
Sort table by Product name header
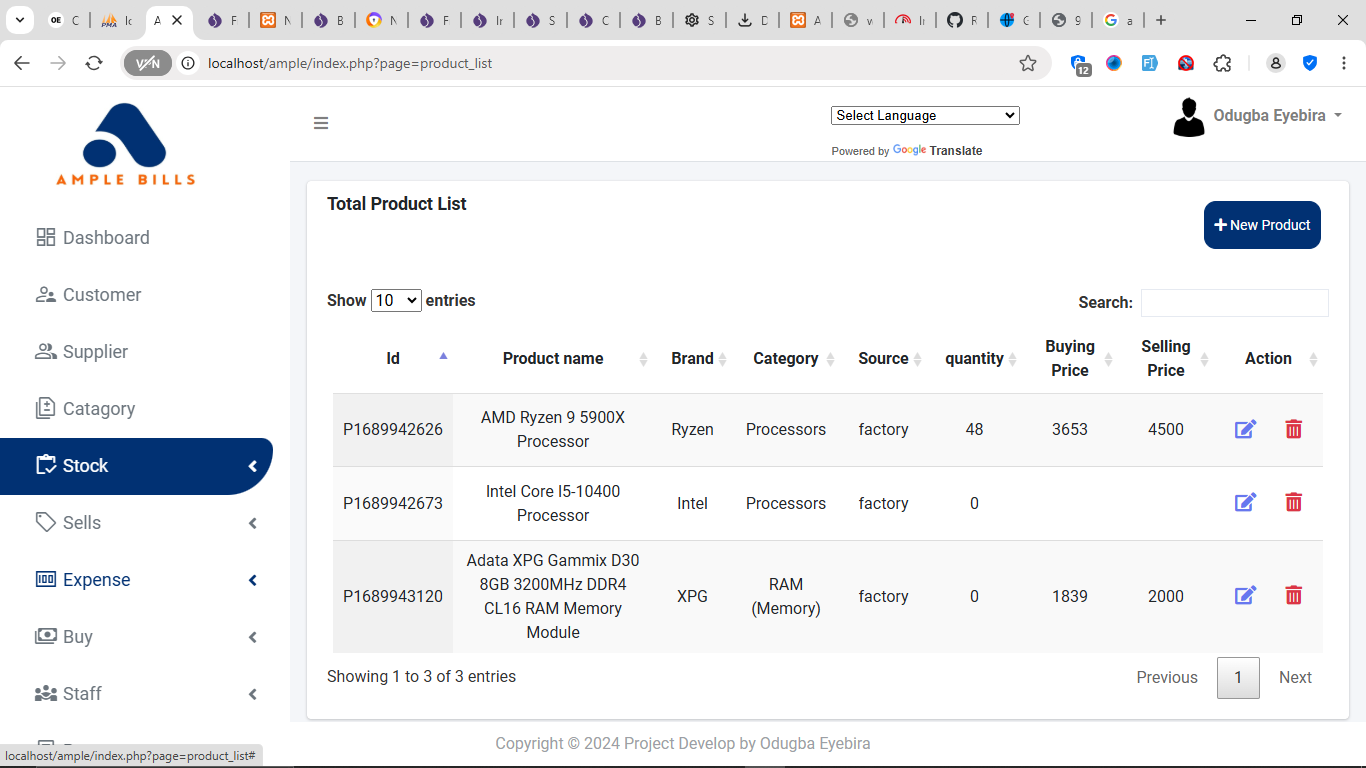click(553, 358)
